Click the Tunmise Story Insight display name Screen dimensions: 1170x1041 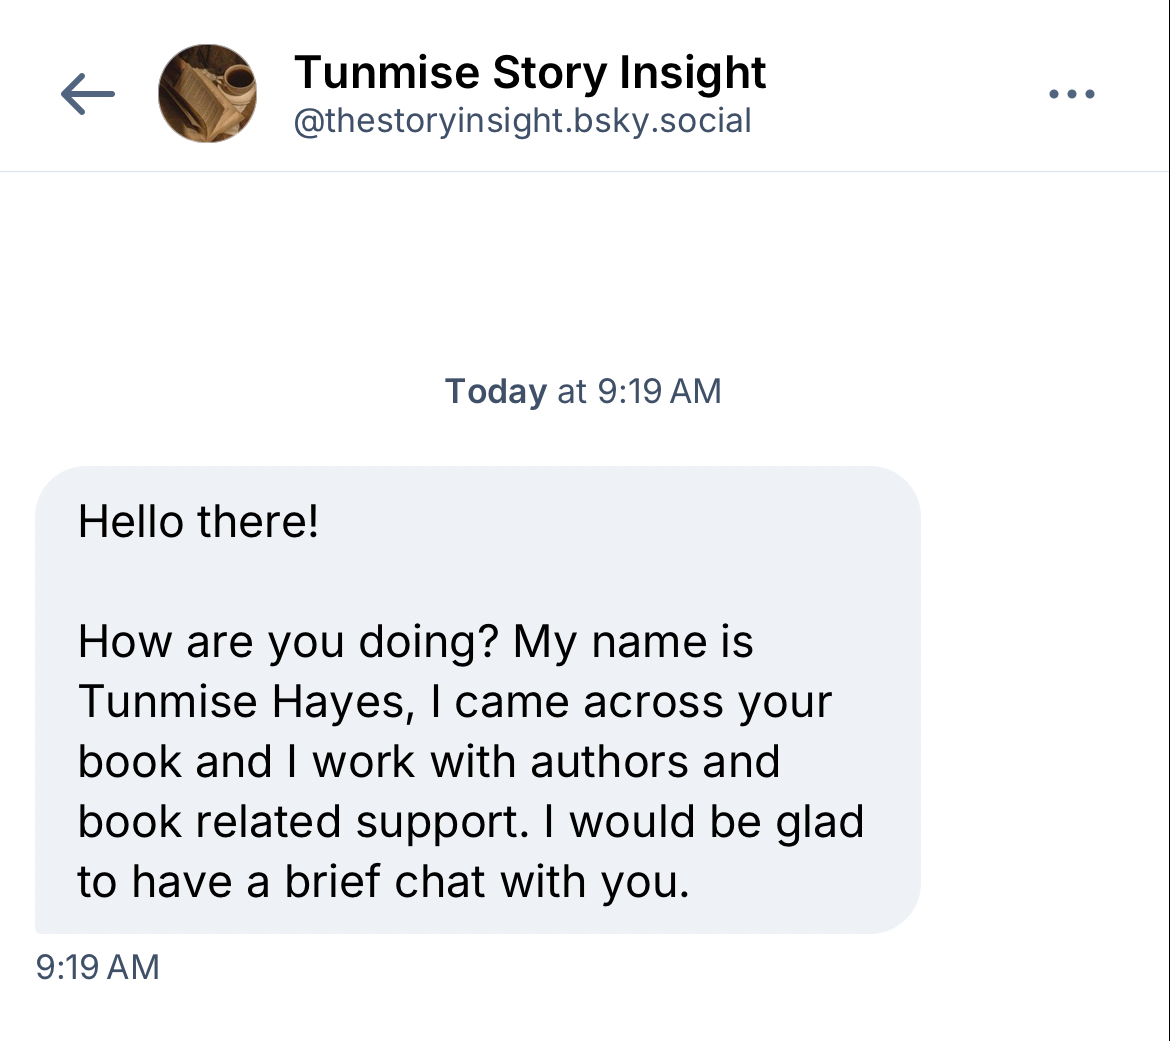click(x=529, y=73)
